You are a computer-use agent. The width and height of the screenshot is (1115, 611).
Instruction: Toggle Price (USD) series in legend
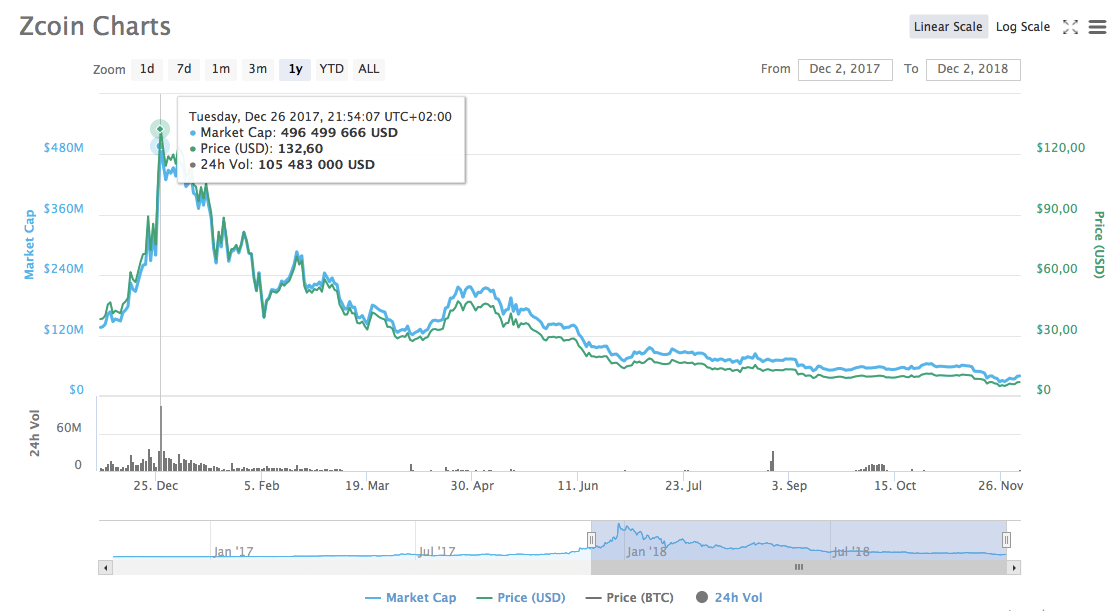521,597
